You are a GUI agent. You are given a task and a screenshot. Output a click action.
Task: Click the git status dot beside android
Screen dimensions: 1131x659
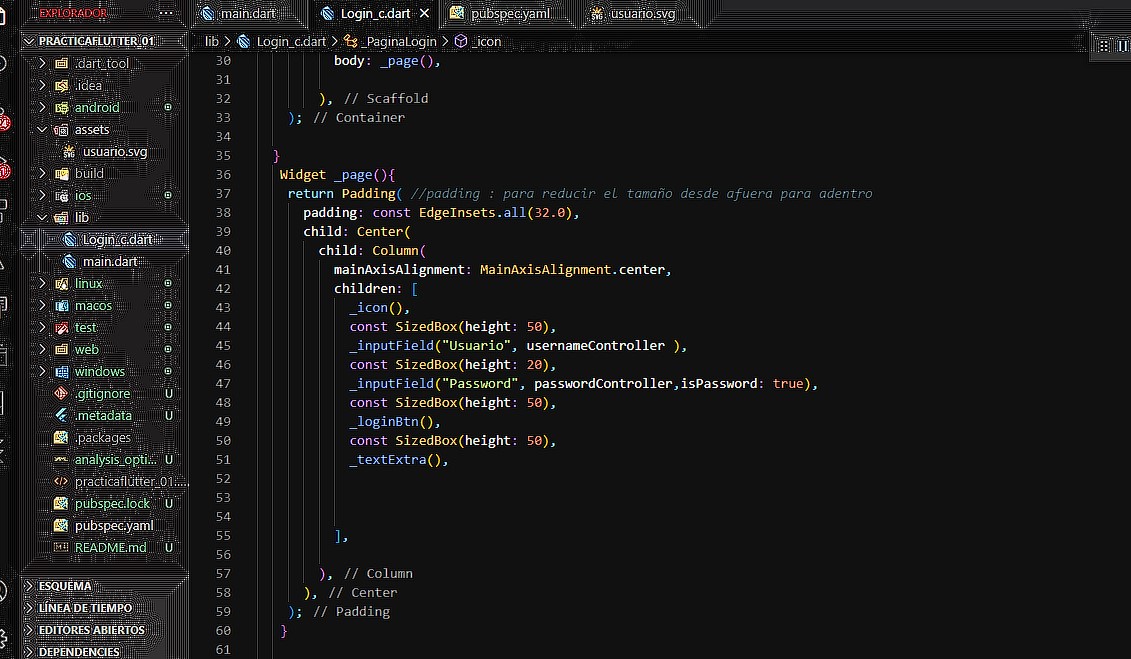[168, 107]
